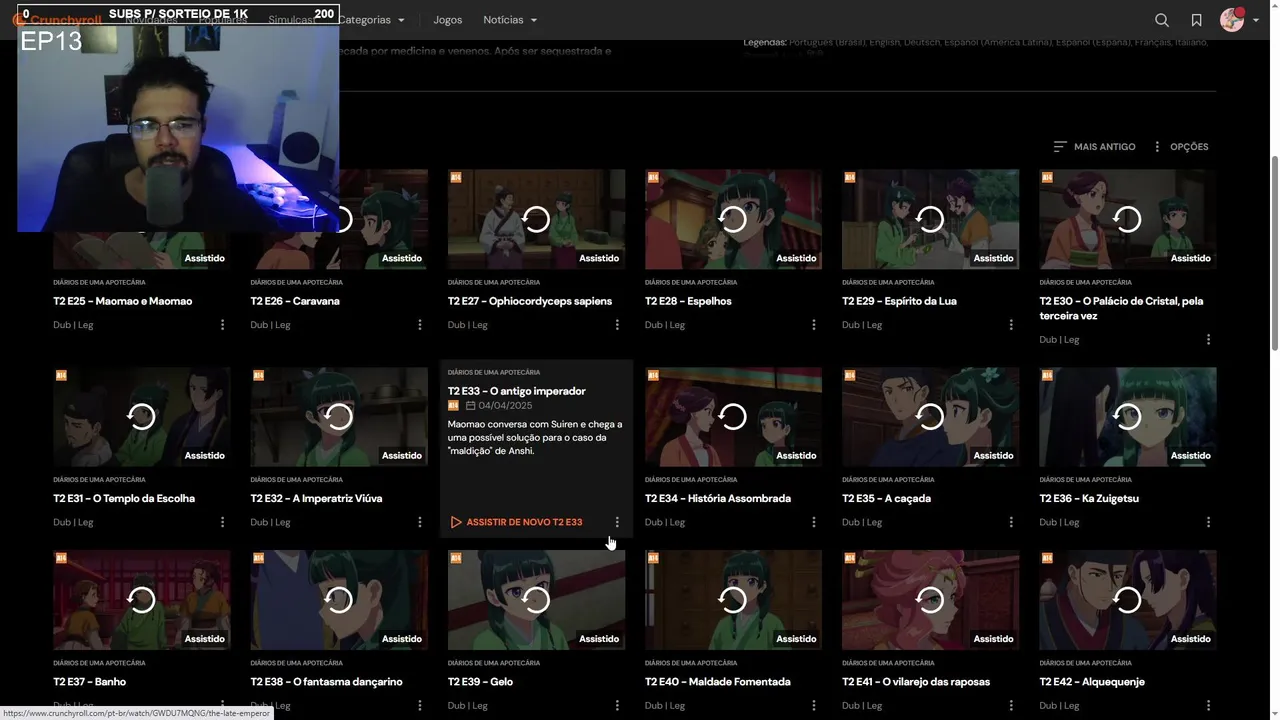Replay T2 E42 Alquequenje thumbnail
This screenshot has height=720, width=1280.
coord(1127,599)
